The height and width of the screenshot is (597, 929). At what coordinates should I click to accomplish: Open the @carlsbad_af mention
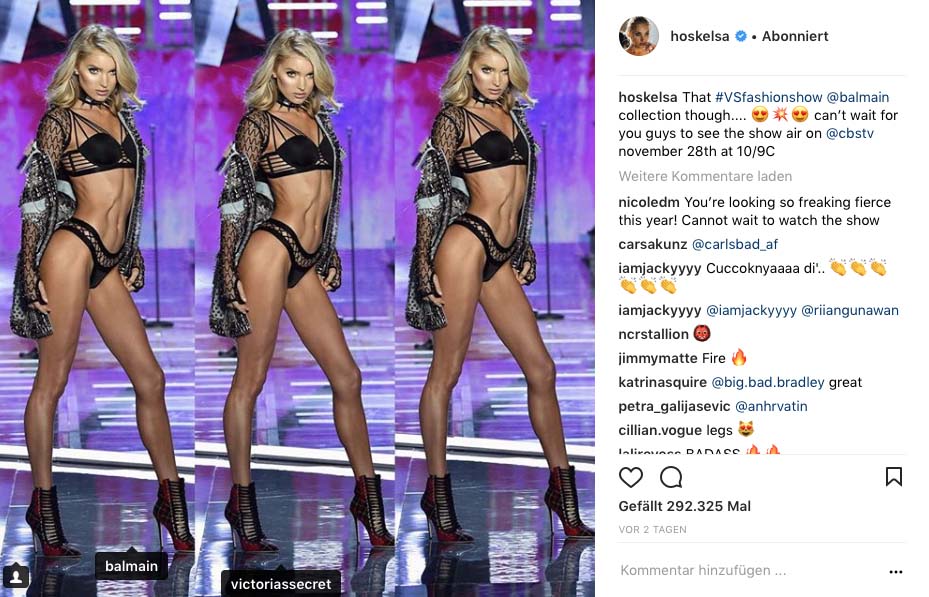pyautogui.click(x=735, y=245)
